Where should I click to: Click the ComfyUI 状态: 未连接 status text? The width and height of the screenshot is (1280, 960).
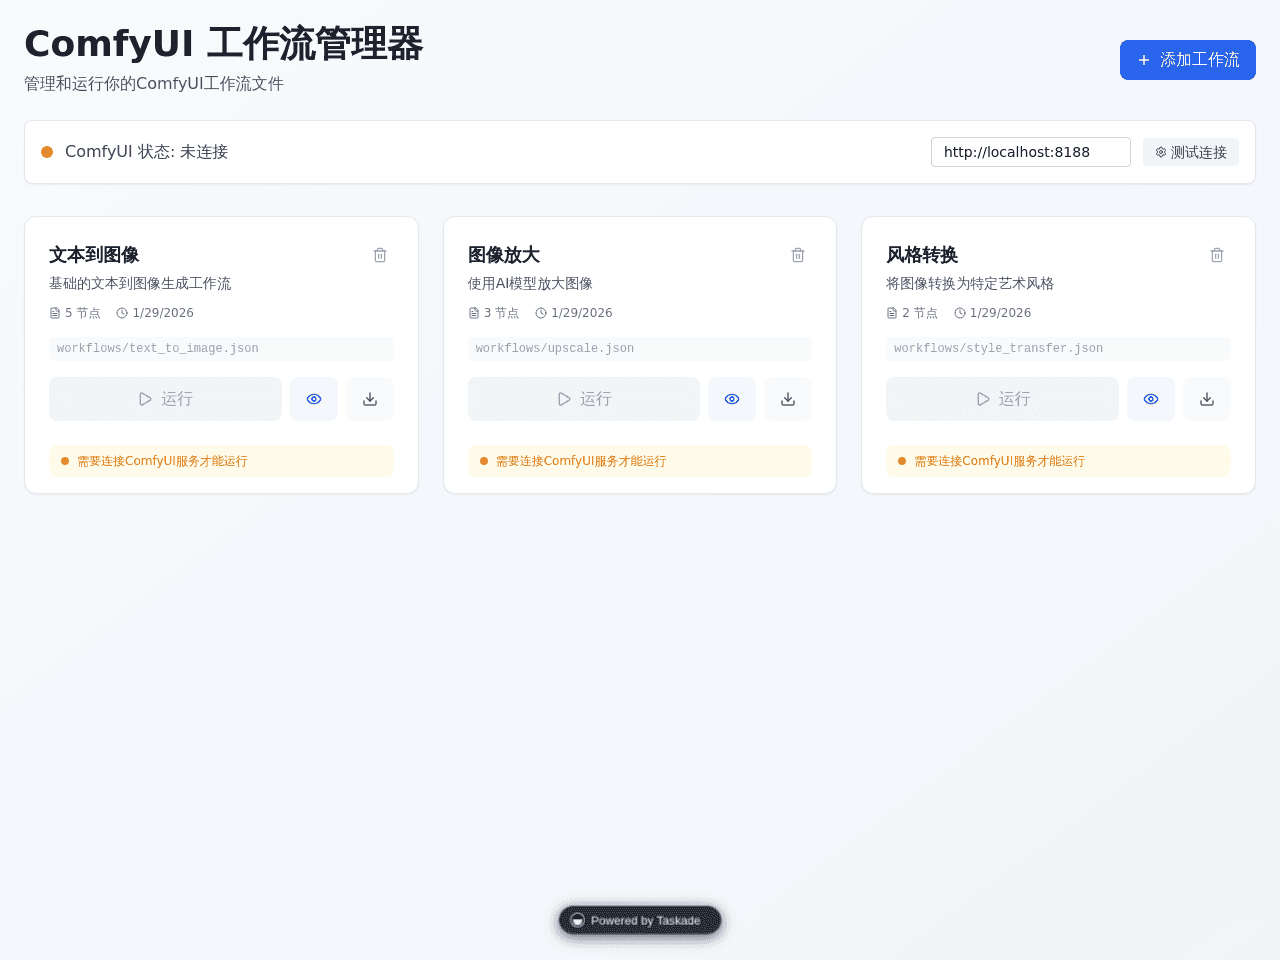(146, 152)
